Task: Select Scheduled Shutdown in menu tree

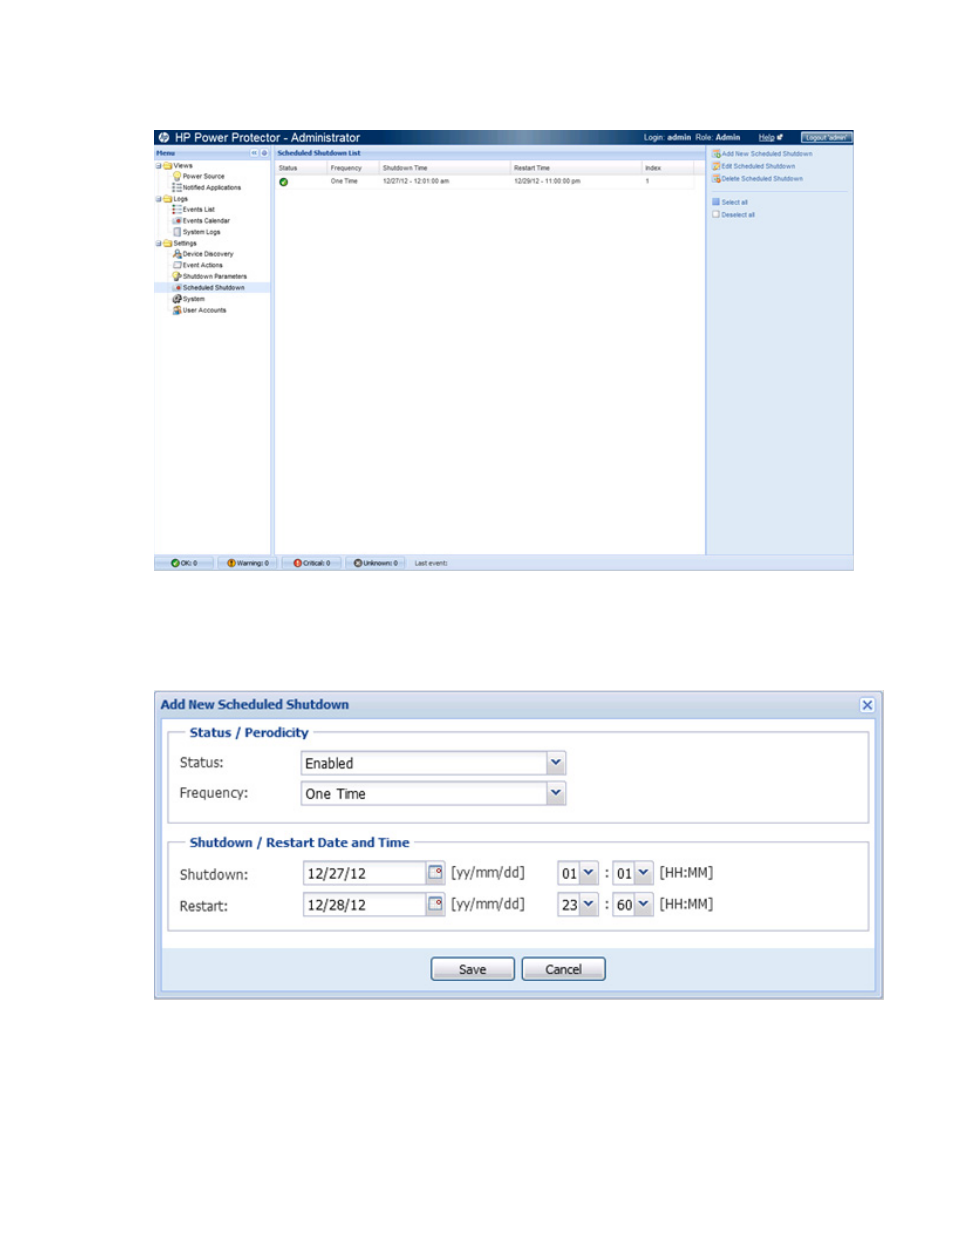Action: click(213, 288)
